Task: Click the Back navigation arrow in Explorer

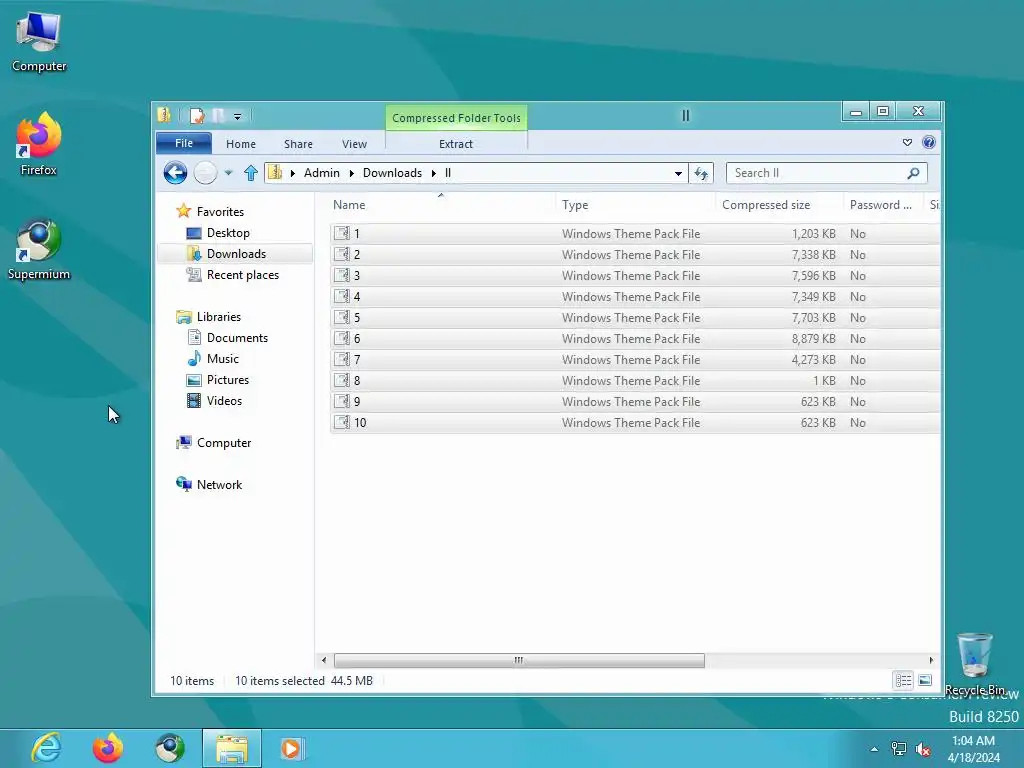Action: coord(175,173)
